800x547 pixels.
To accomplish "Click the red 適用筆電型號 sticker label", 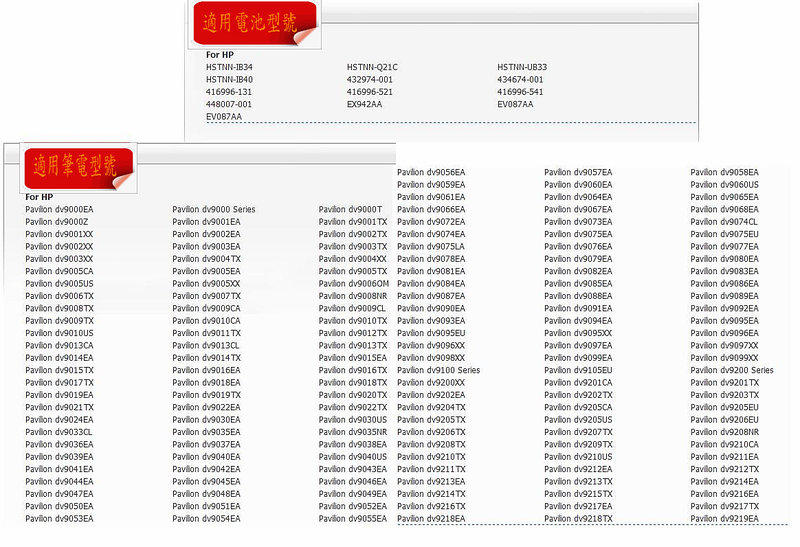I will (79, 168).
